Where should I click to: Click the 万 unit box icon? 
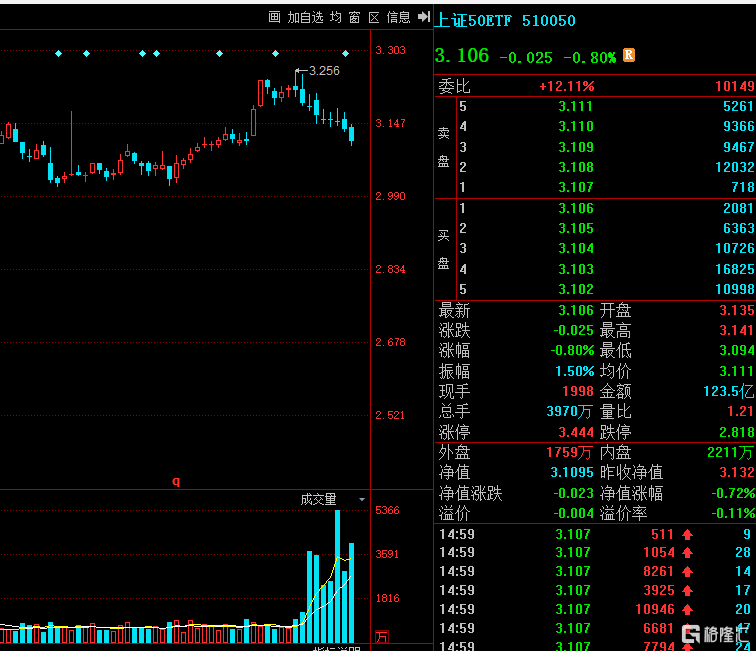381,637
